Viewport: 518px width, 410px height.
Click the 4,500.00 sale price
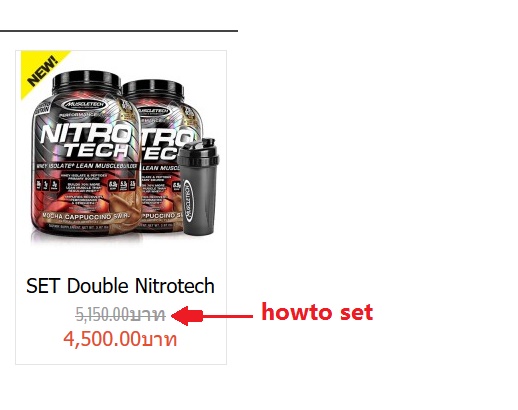tap(120, 339)
